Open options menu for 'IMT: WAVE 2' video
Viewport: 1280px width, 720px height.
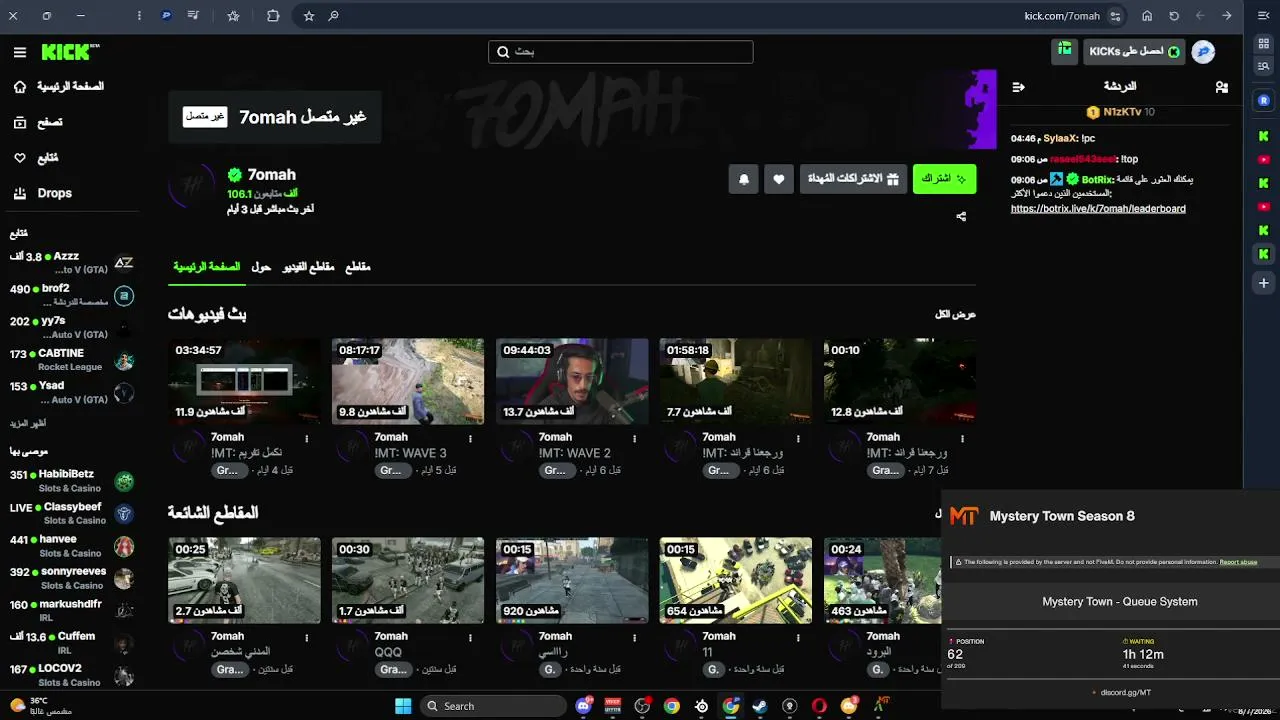[x=634, y=438]
